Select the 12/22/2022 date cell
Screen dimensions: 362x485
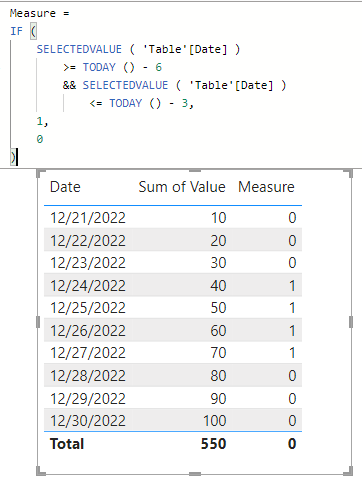coord(88,240)
